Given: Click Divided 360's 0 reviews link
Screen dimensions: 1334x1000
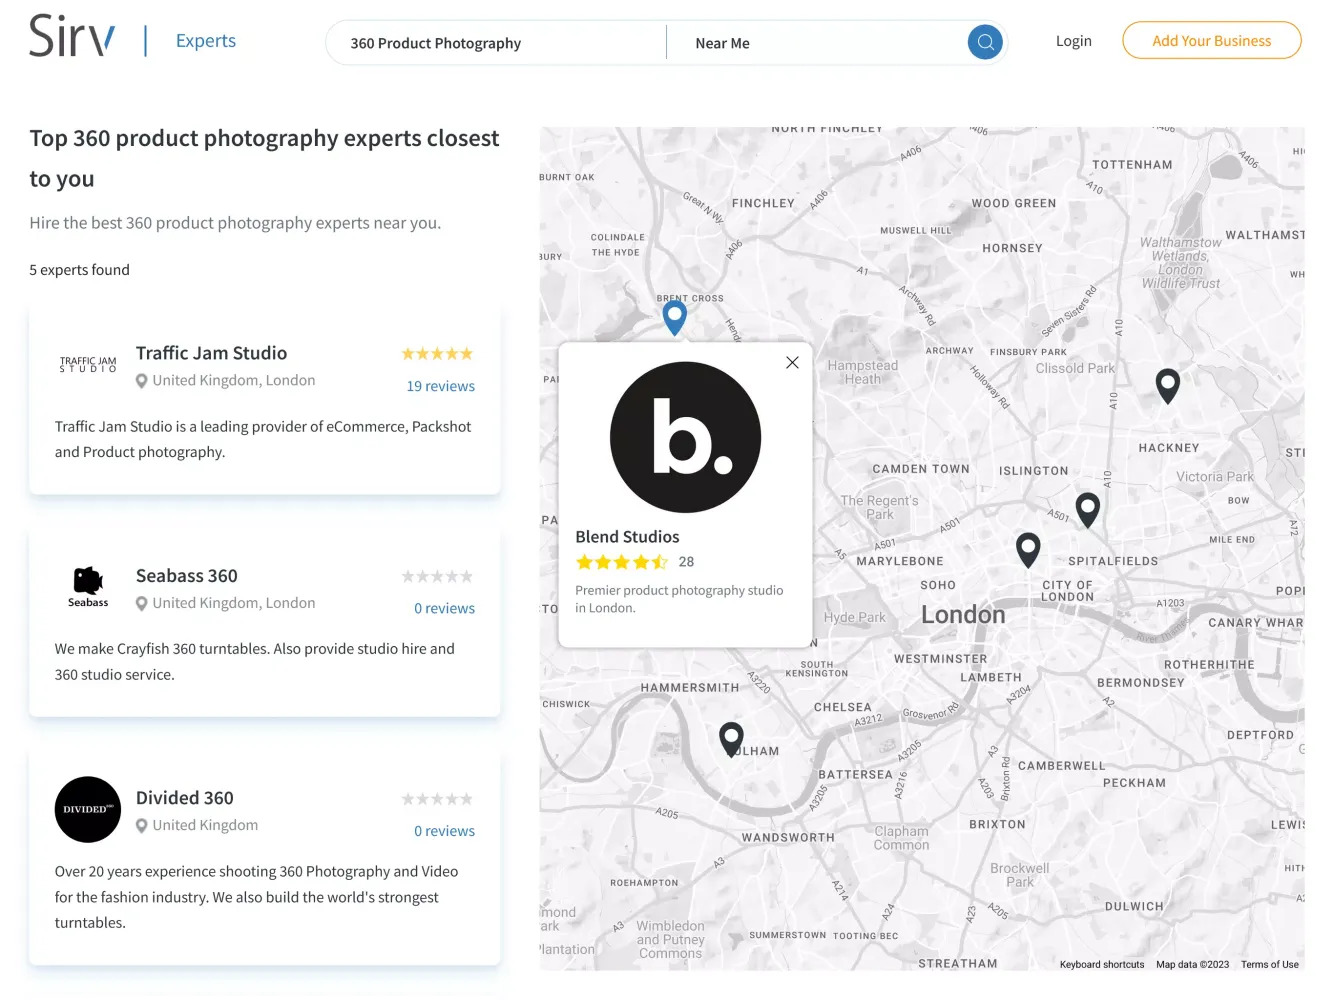Looking at the screenshot, I should pyautogui.click(x=445, y=831).
